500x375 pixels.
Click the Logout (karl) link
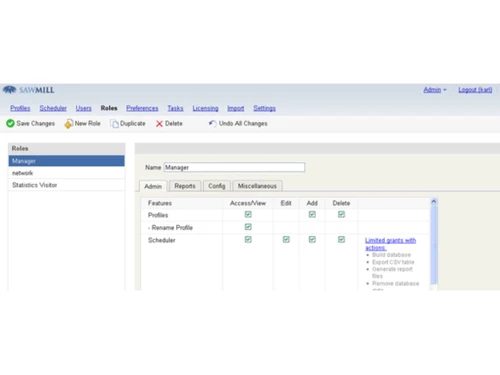tap(475, 90)
